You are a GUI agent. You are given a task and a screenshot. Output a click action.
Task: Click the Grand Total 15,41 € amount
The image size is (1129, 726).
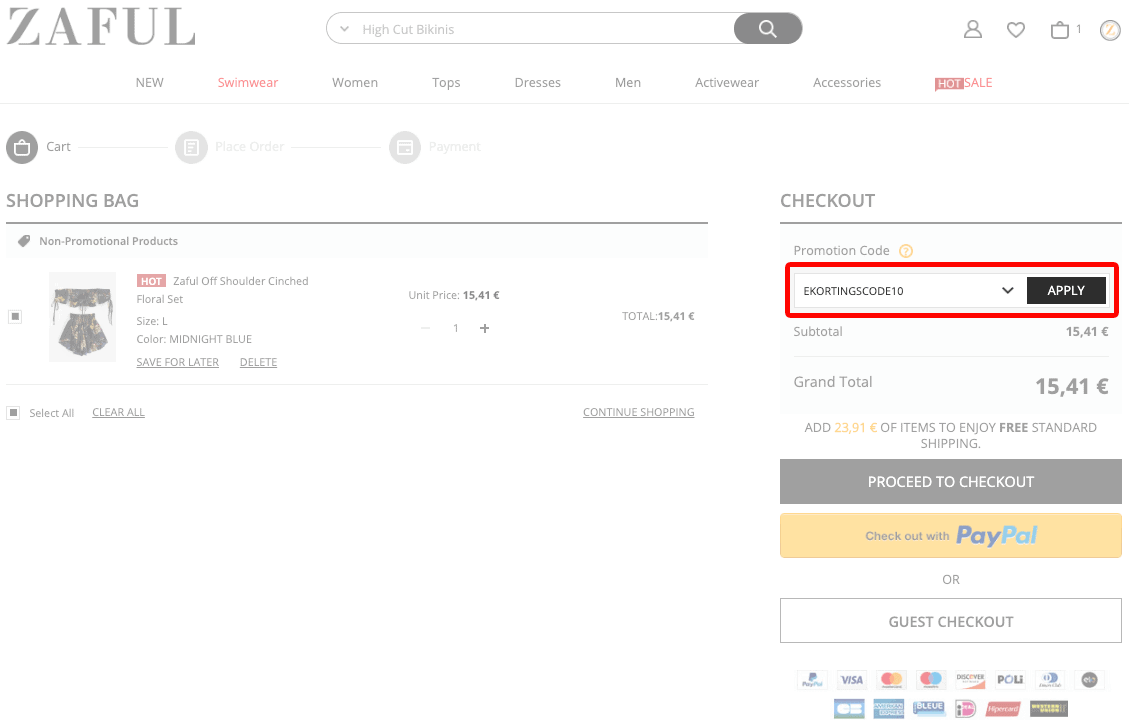pyautogui.click(x=1071, y=387)
